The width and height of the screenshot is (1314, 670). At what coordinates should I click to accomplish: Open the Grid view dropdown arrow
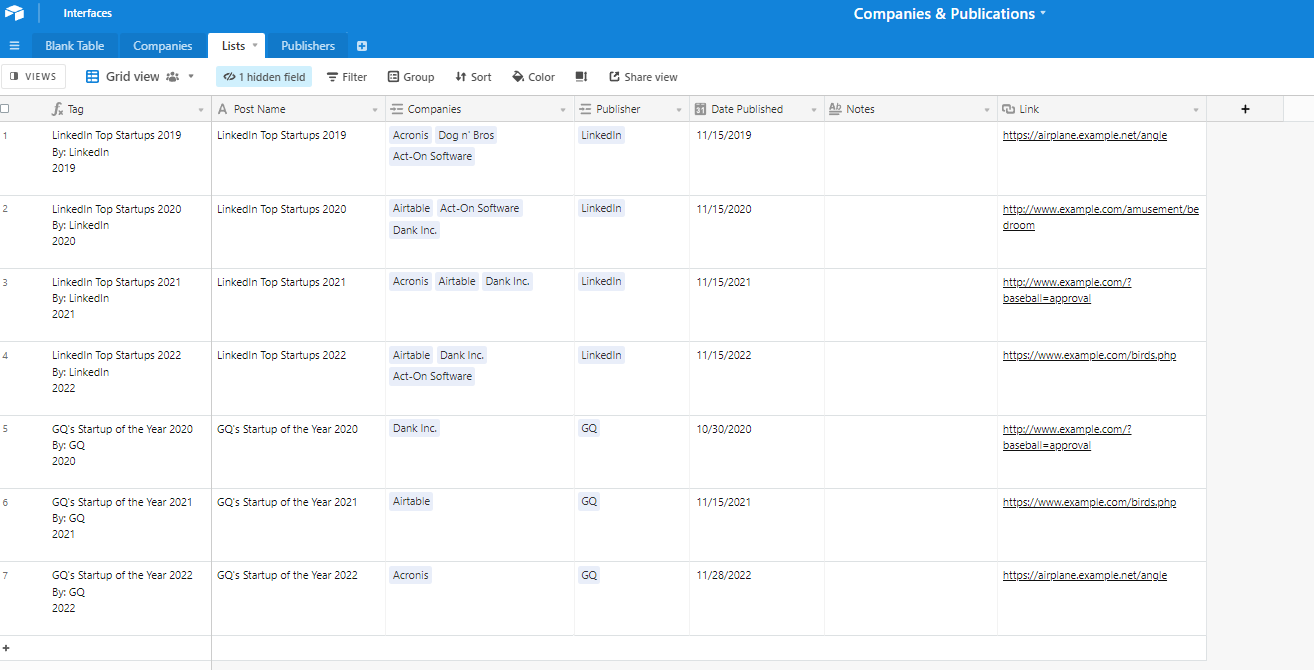[x=191, y=77]
